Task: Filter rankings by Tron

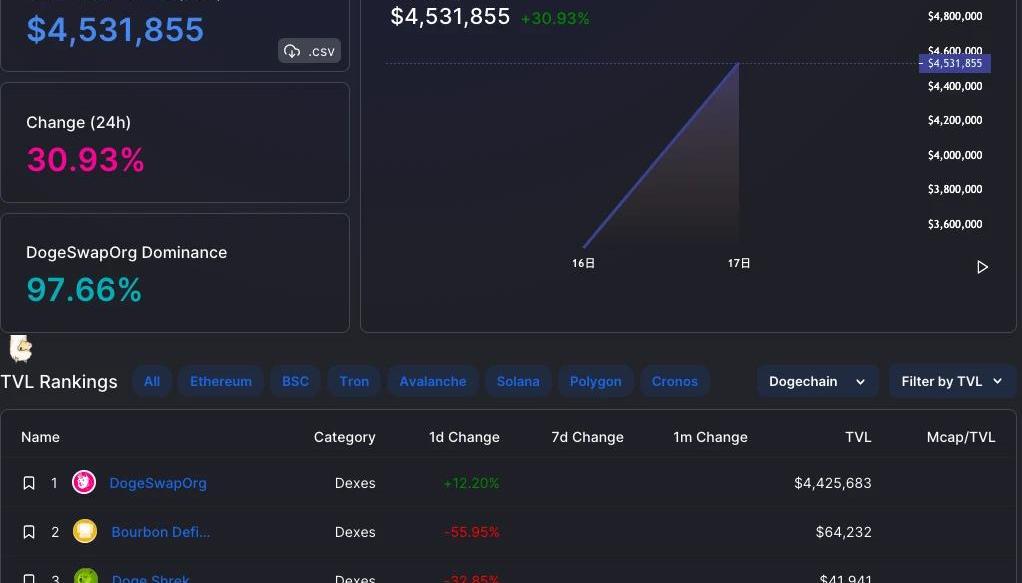Action: click(x=354, y=381)
